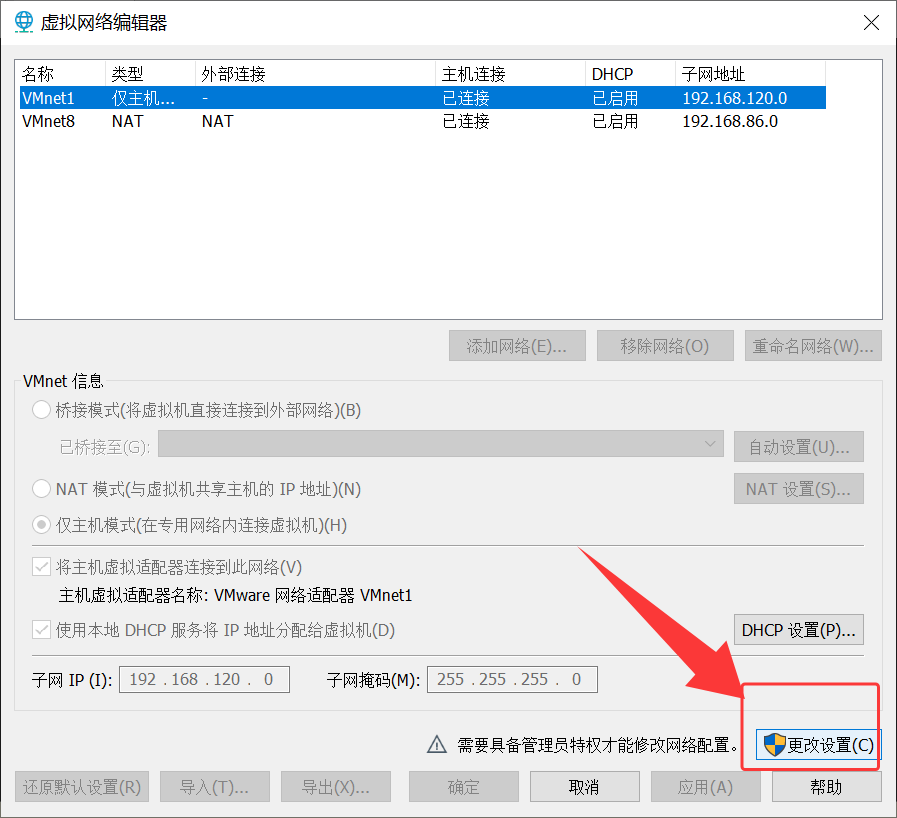Click the 重命名网络(W)... button
Screen dimensions: 897x818
(813, 346)
